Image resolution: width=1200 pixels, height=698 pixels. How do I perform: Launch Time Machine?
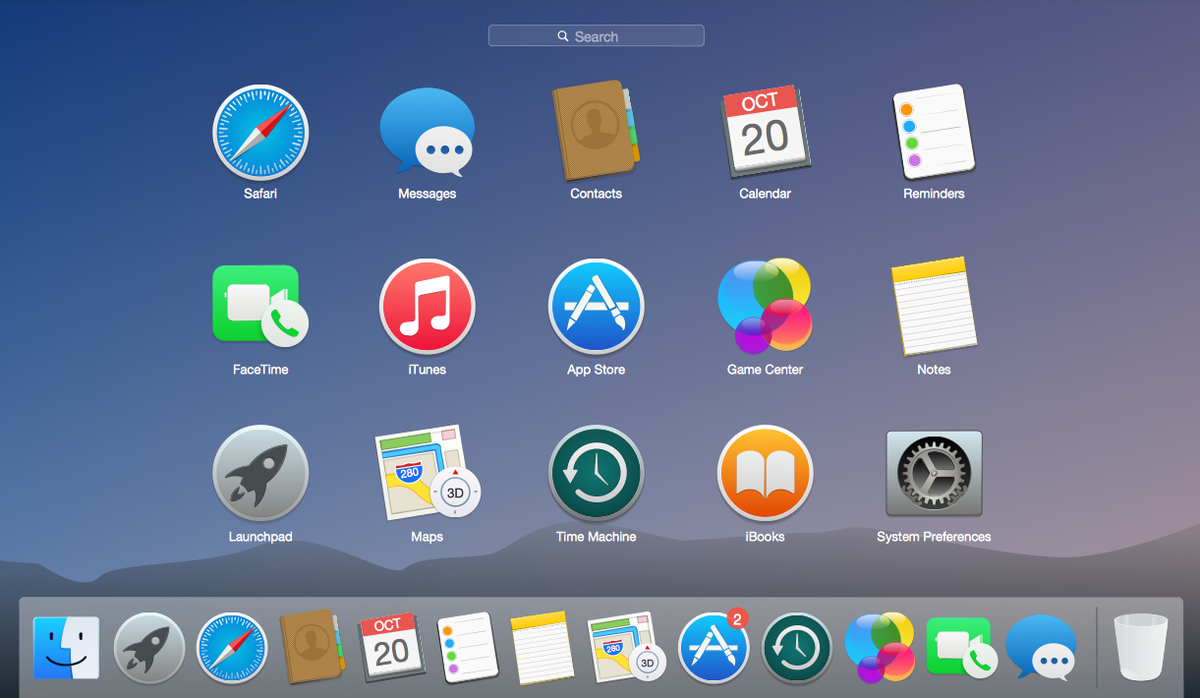[596, 473]
